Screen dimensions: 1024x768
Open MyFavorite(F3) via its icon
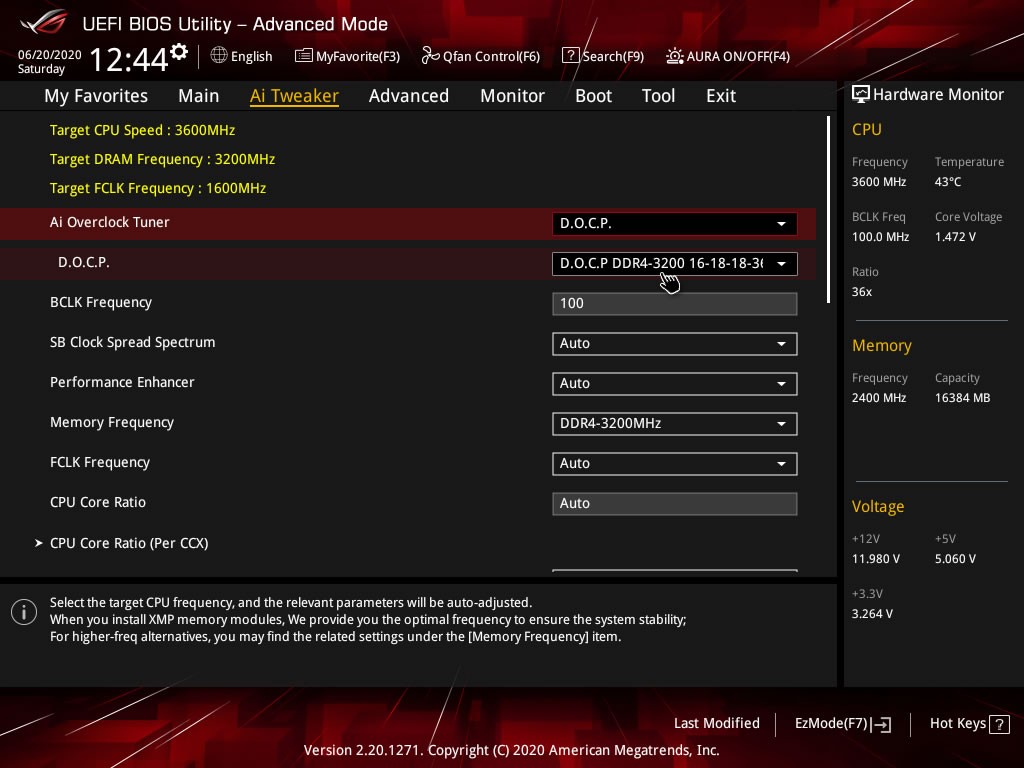click(x=304, y=56)
